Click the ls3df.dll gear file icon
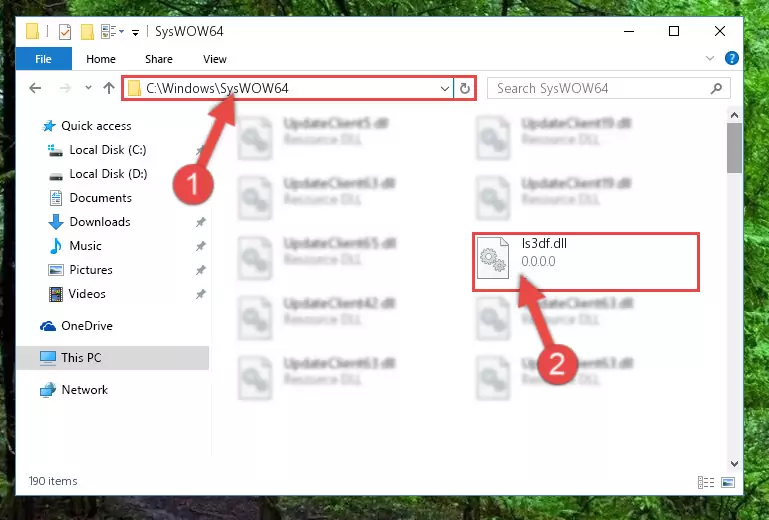 click(x=493, y=258)
